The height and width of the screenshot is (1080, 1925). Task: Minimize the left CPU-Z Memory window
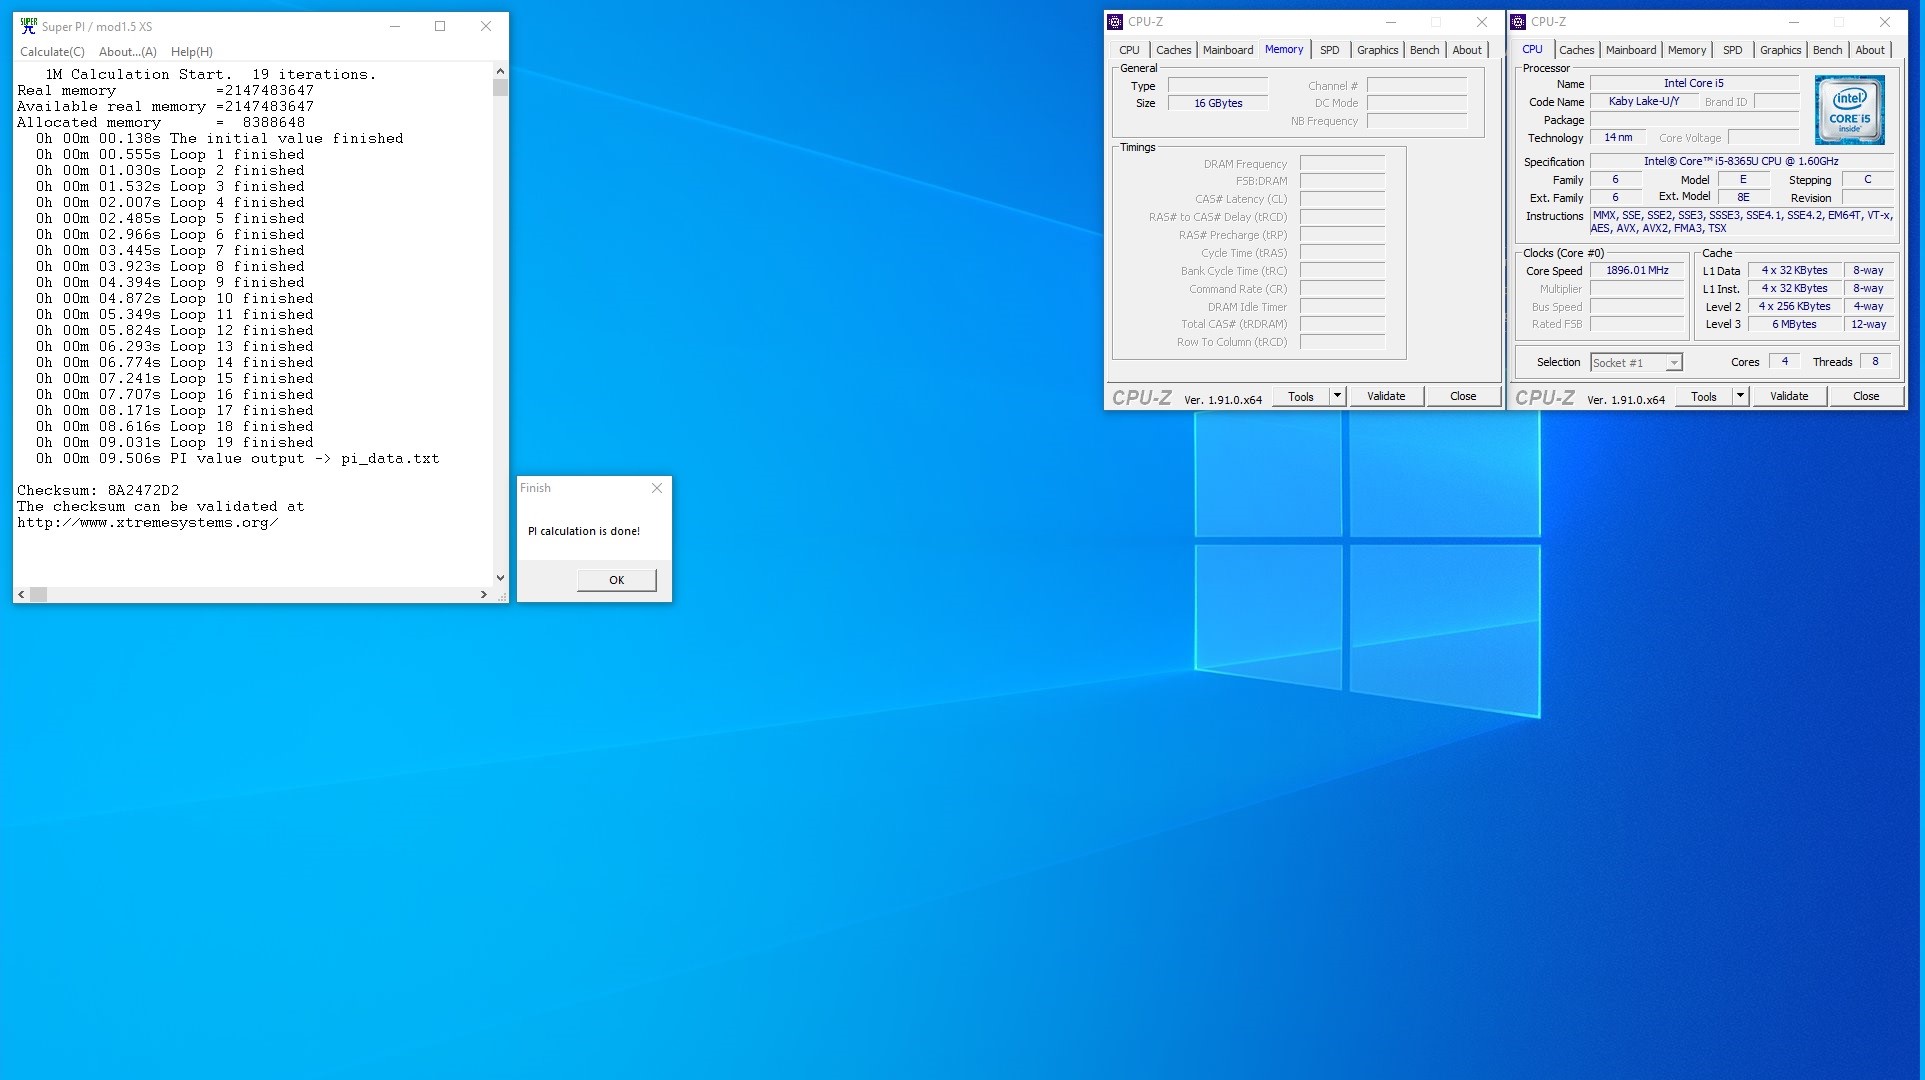[x=1390, y=22]
